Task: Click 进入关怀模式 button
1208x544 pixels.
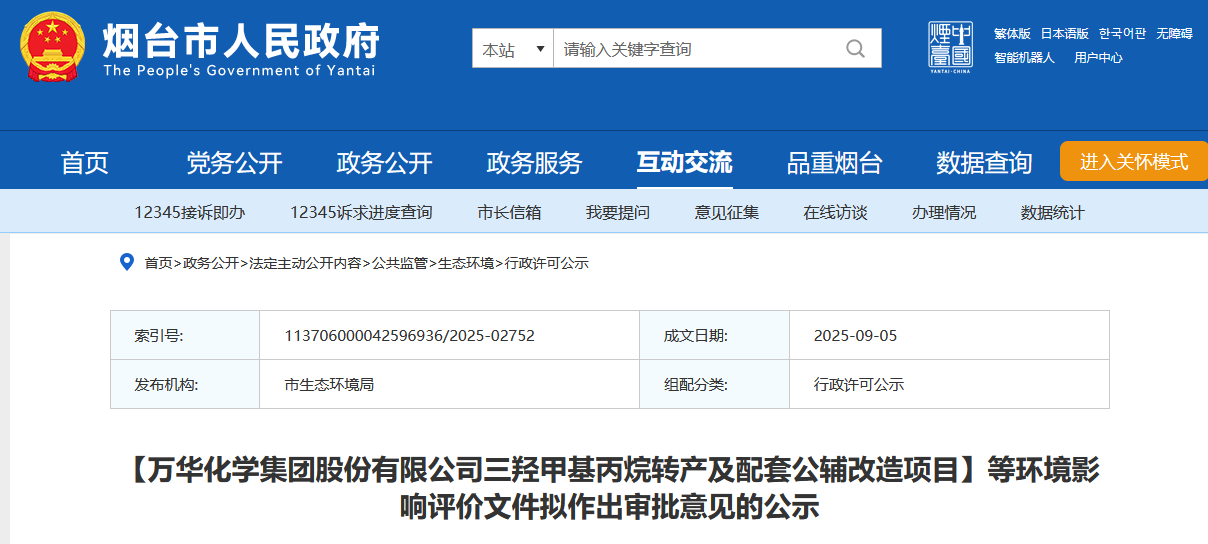Action: [1134, 161]
